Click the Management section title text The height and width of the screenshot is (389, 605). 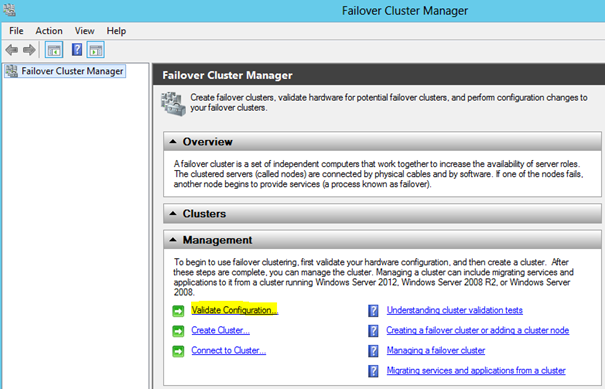coord(217,240)
